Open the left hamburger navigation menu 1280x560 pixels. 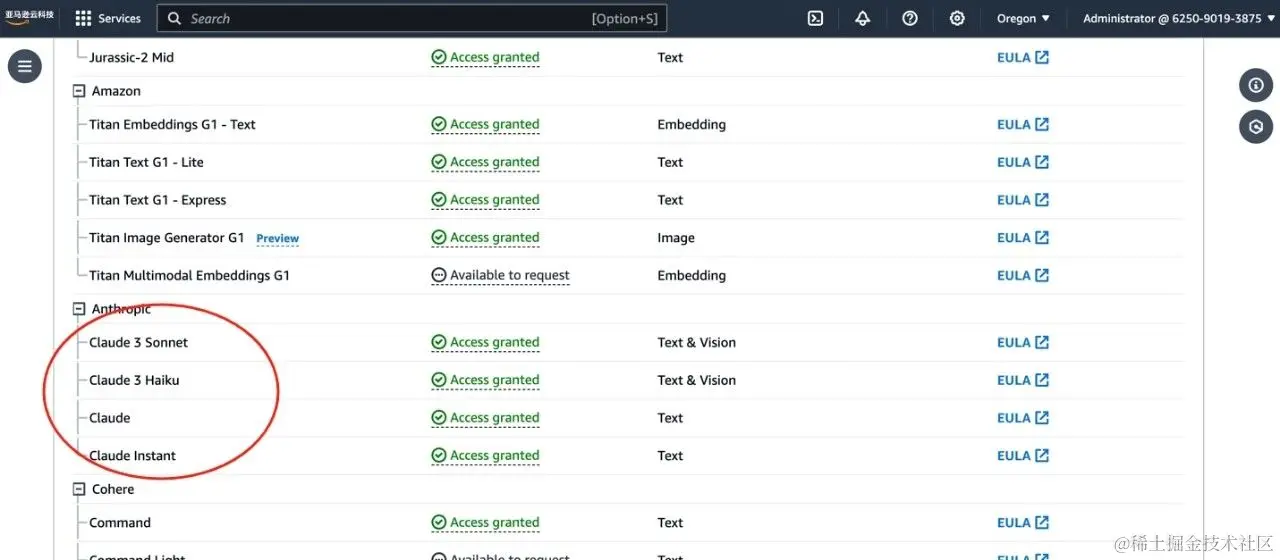(x=25, y=67)
